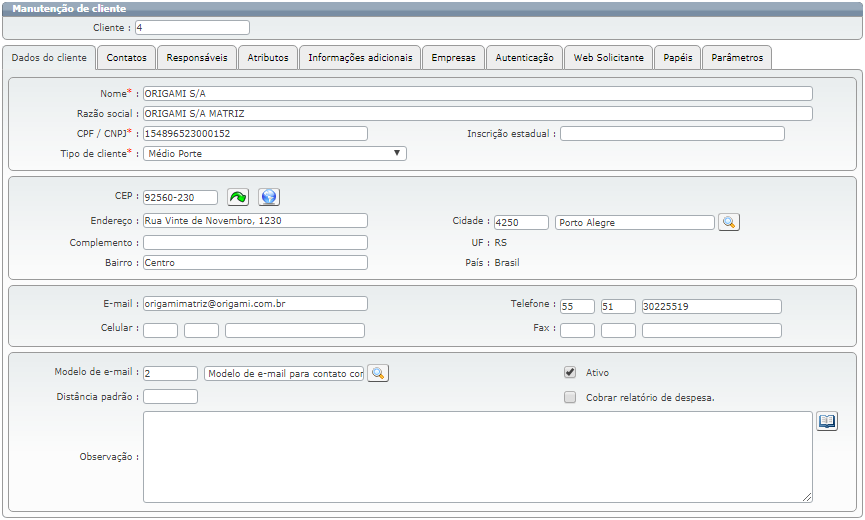Switch to the Dados do cliente tab
The height and width of the screenshot is (520, 865).
[x=49, y=57]
